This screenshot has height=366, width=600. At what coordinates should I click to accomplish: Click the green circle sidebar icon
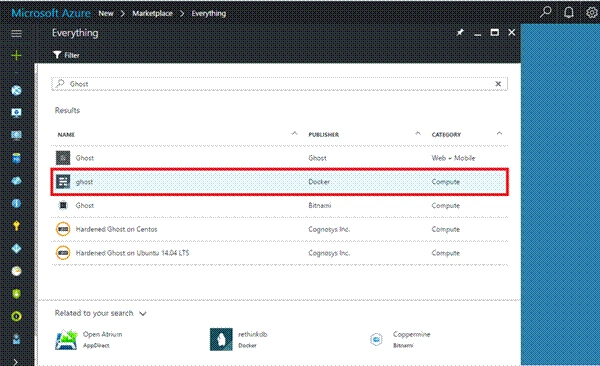[16, 316]
